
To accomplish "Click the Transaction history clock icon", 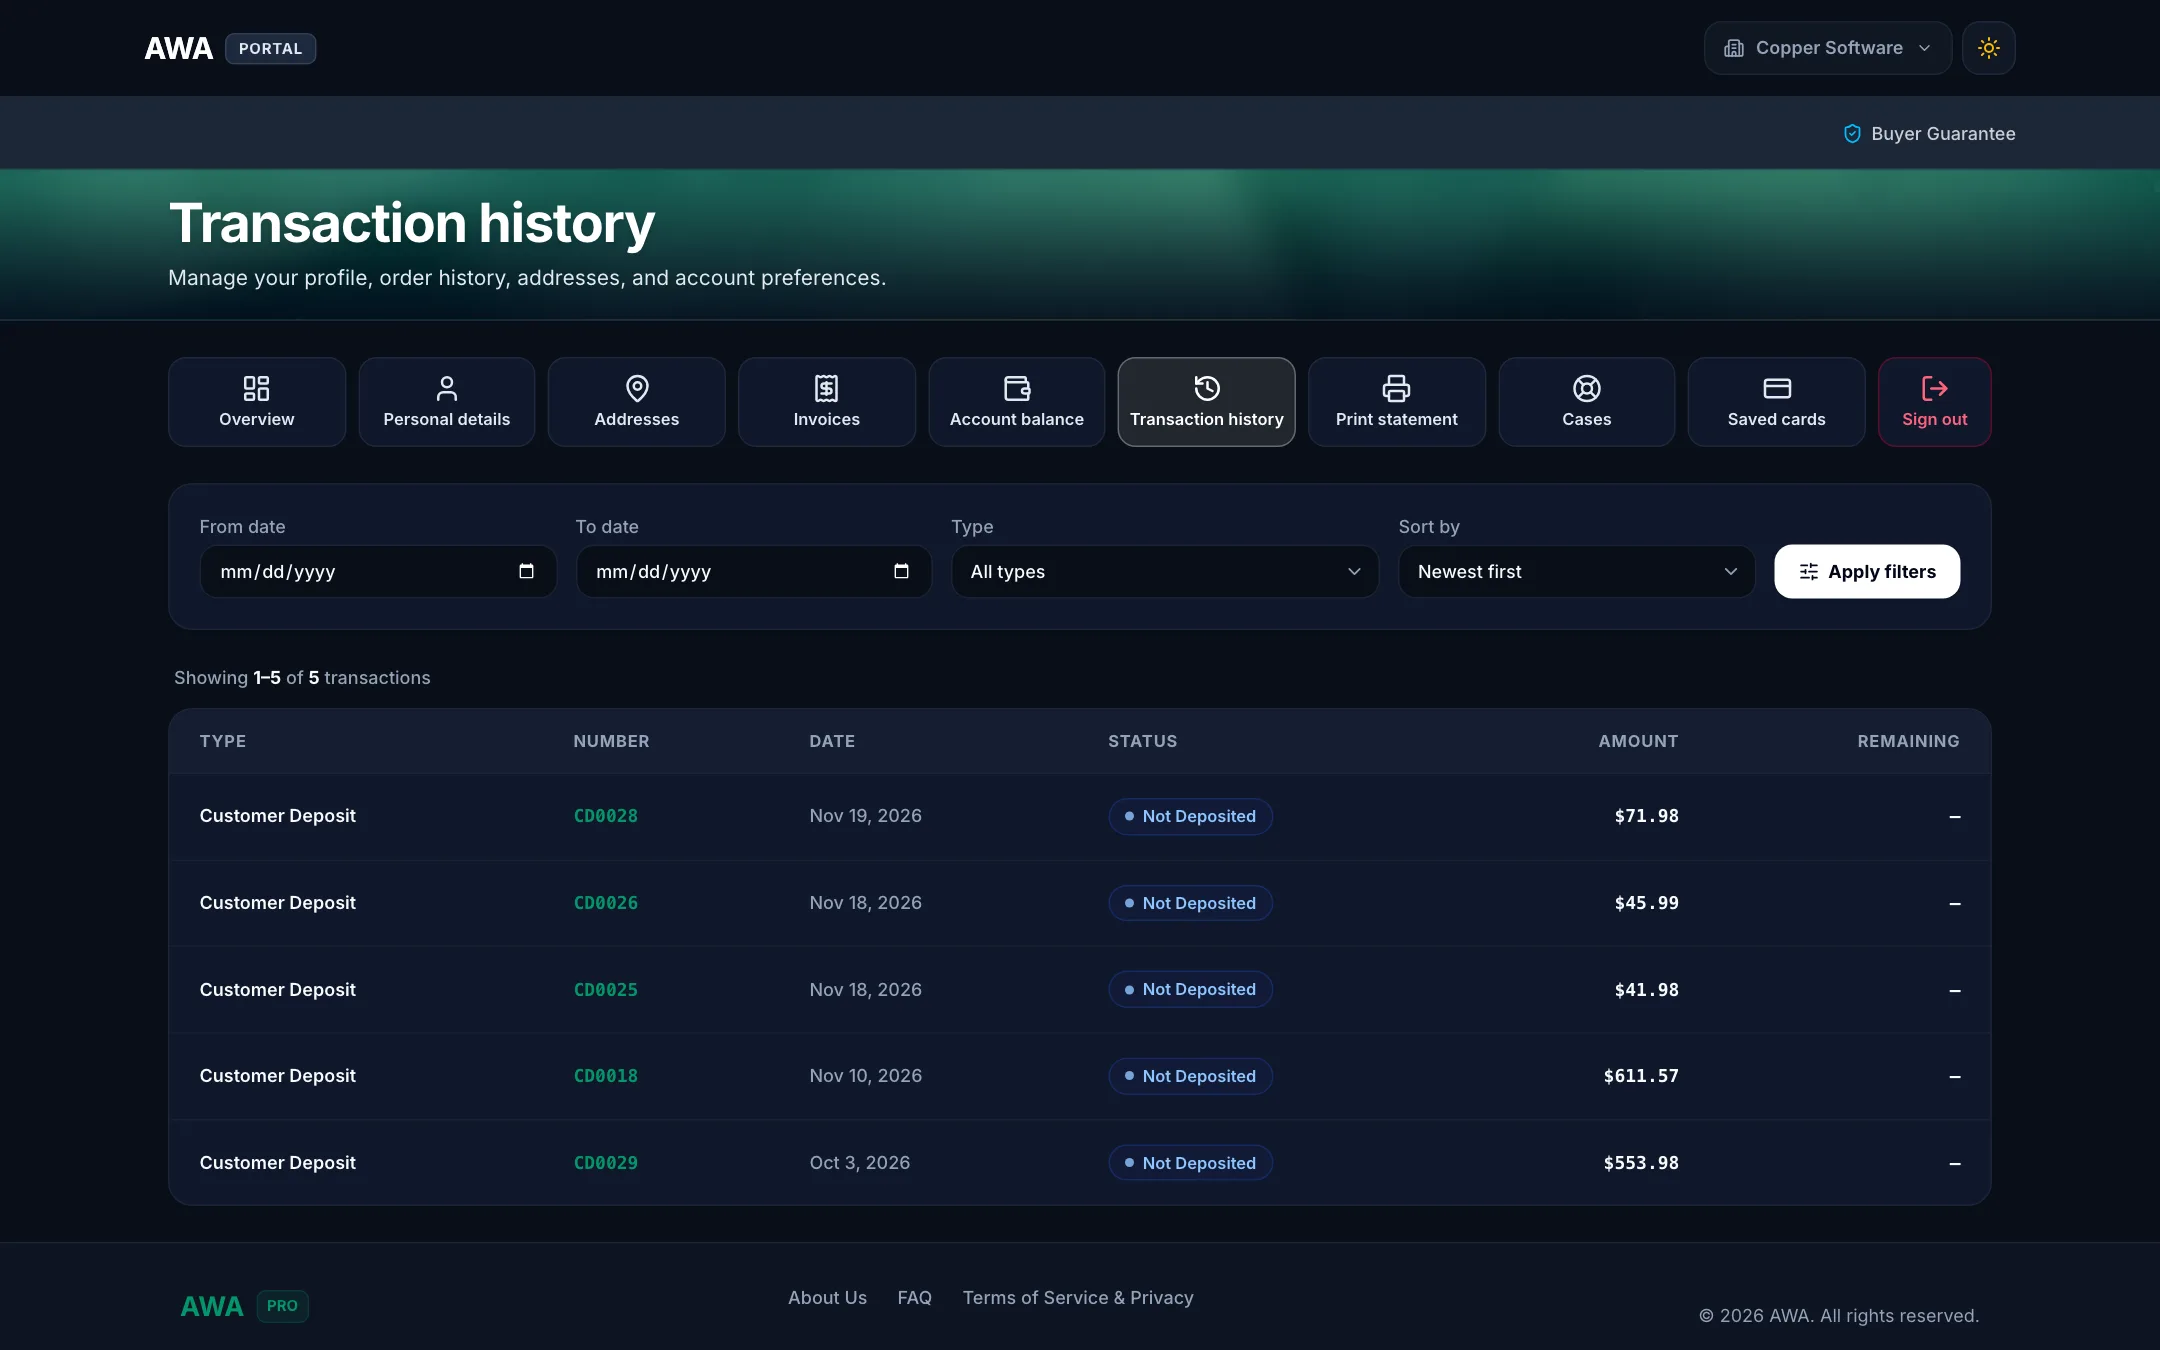I will tap(1207, 388).
